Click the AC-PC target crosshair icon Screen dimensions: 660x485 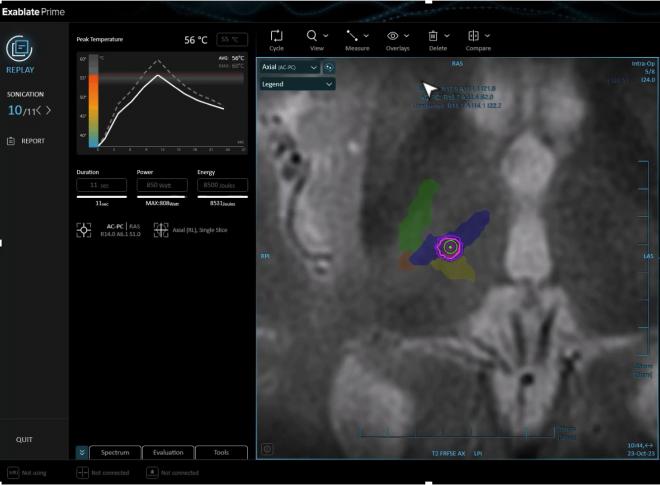[x=84, y=229]
